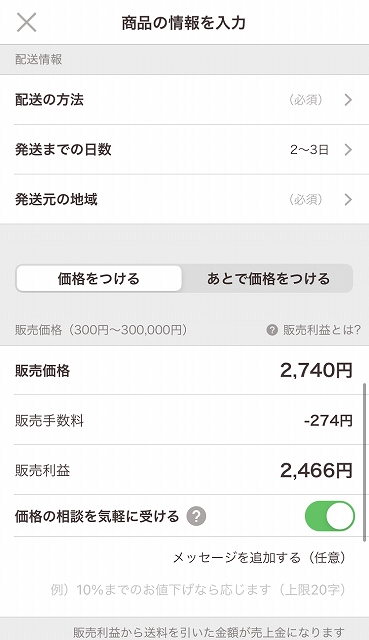Viewport: 369px width, 640px height.
Task: Click the vertical scrollbar on right edge
Action: (365, 462)
